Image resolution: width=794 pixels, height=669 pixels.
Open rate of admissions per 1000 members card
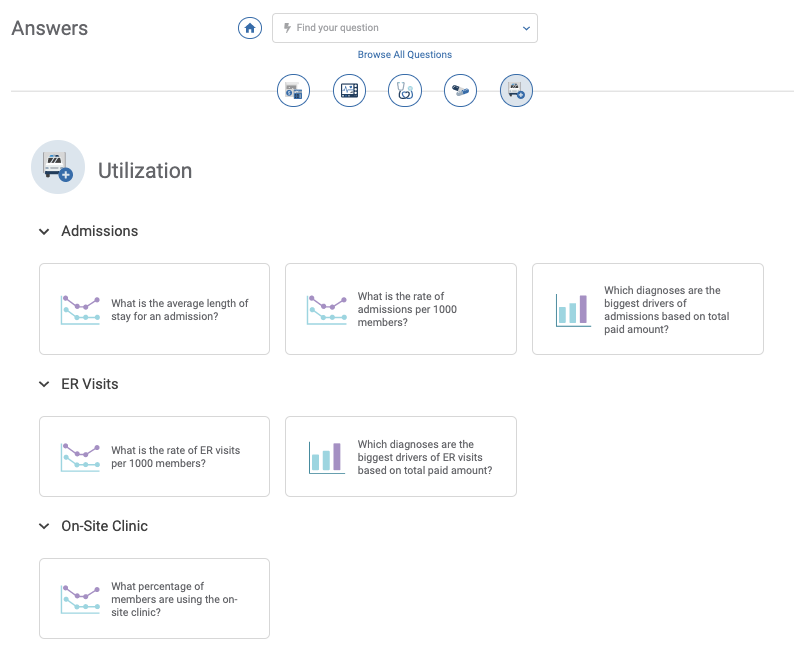401,309
